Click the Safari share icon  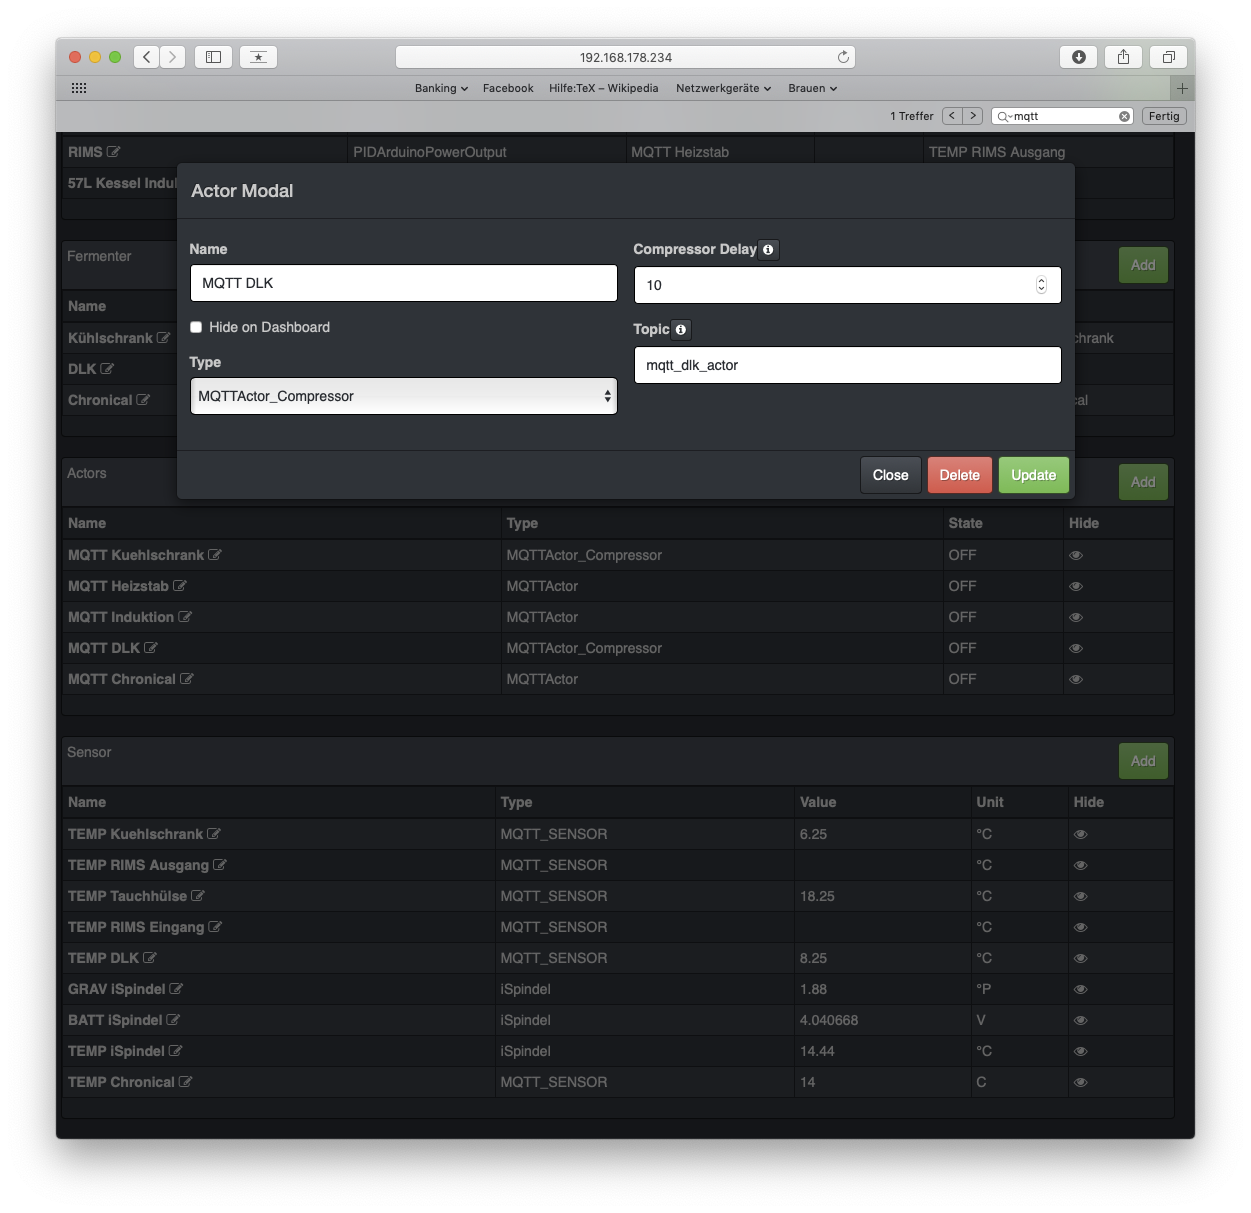(x=1123, y=57)
